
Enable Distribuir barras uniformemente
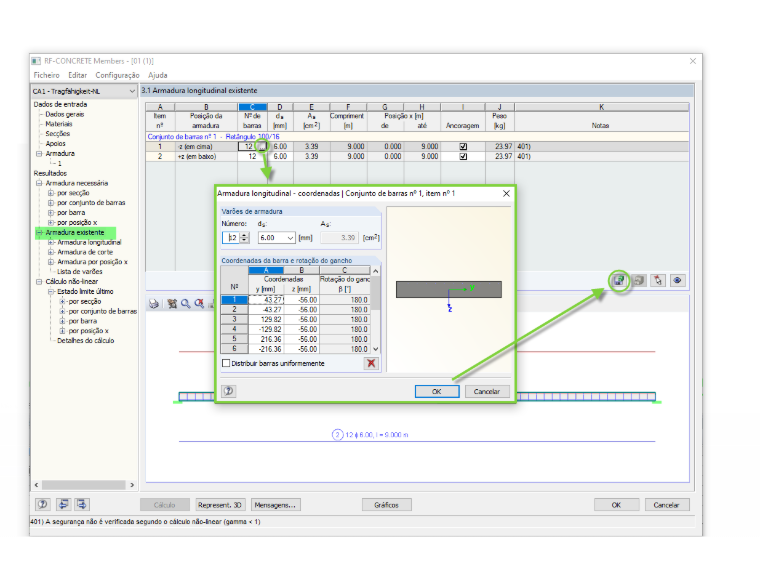coord(226,363)
